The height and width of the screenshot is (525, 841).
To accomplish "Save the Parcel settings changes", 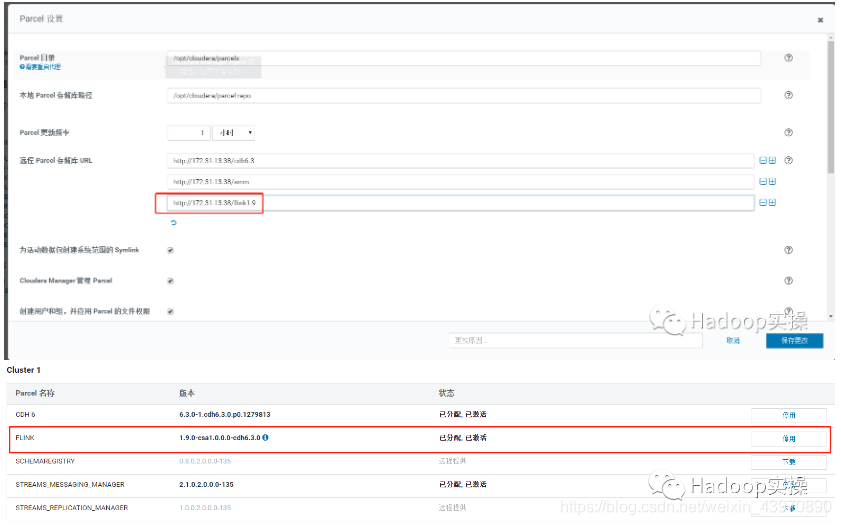I will pos(794,341).
